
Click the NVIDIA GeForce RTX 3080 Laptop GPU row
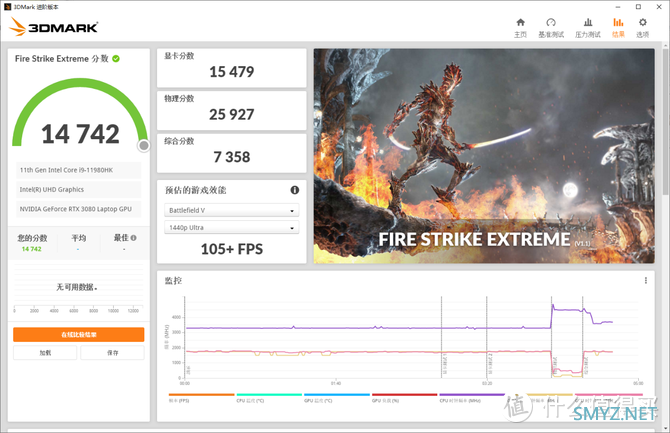tap(79, 209)
